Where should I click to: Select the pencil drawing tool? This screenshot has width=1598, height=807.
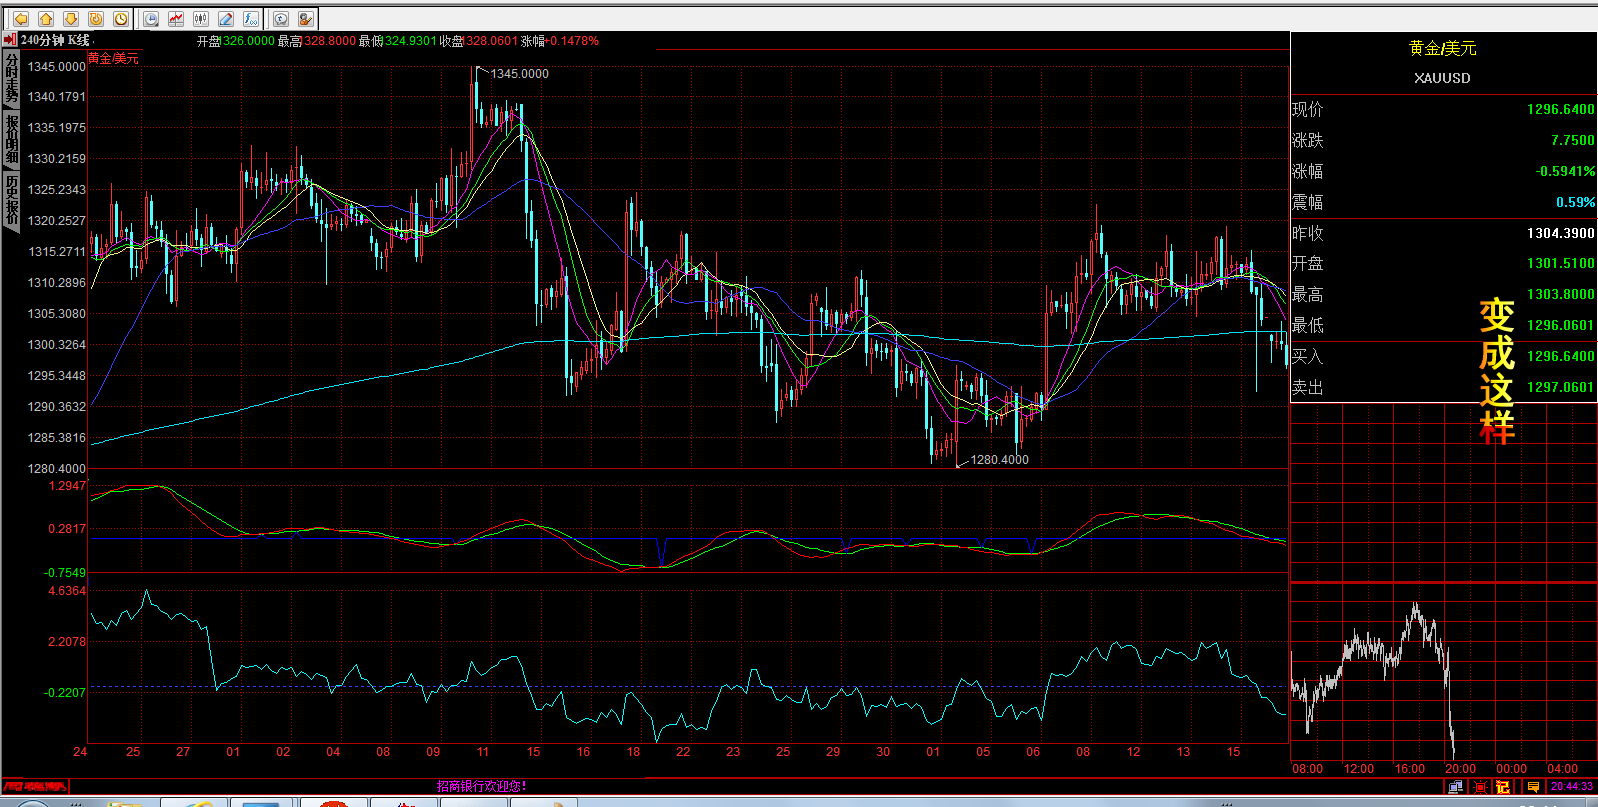(x=226, y=18)
